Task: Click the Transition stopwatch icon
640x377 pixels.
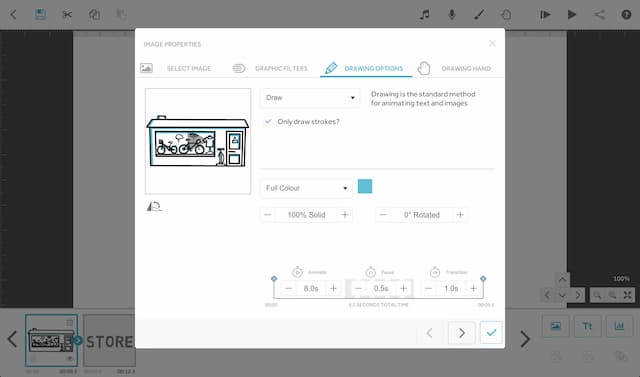Action: pyautogui.click(x=435, y=272)
